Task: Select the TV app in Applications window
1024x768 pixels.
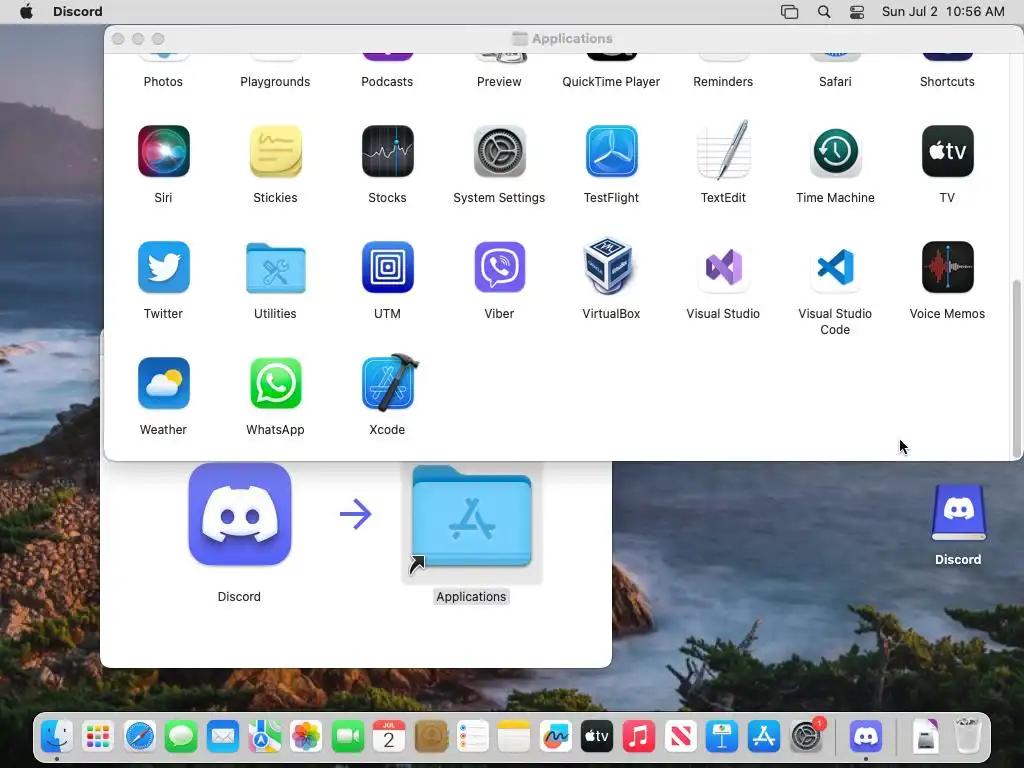Action: click(x=948, y=152)
